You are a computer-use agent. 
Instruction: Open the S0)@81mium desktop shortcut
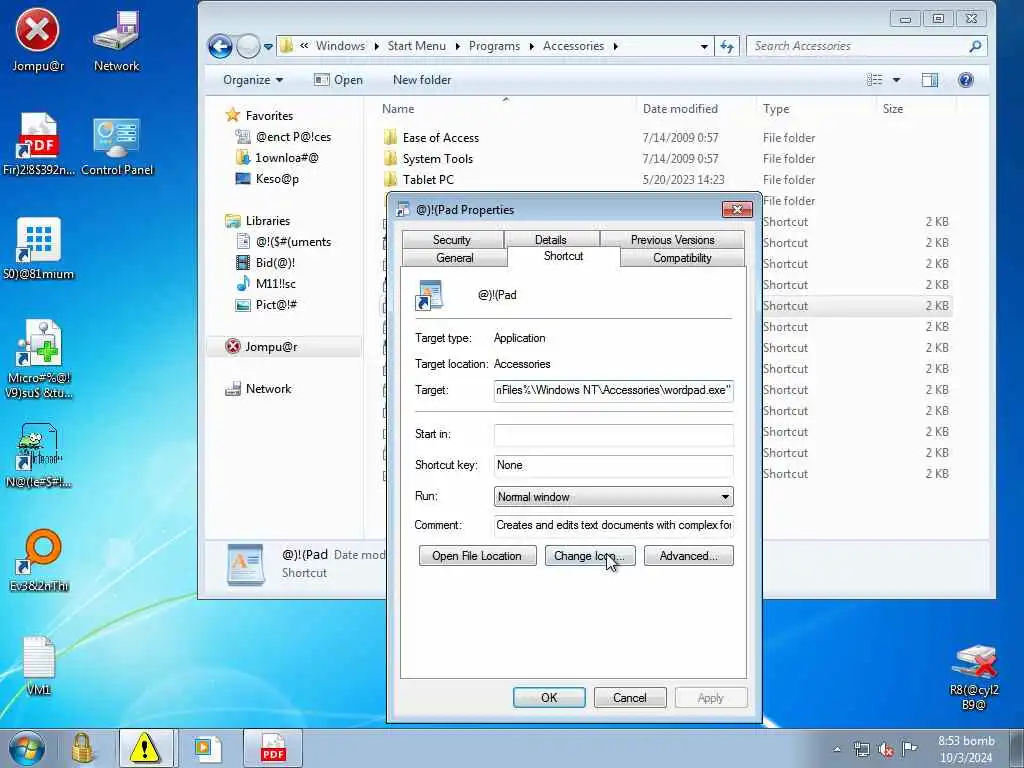(x=39, y=249)
